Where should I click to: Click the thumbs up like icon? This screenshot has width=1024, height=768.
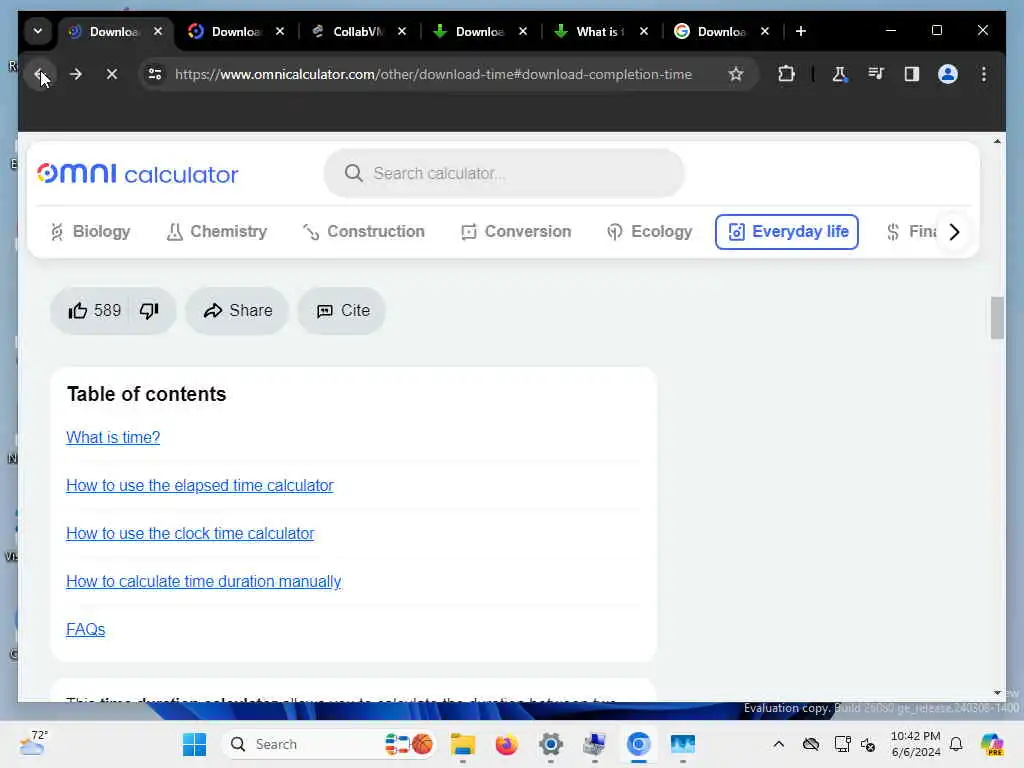[x=78, y=311]
